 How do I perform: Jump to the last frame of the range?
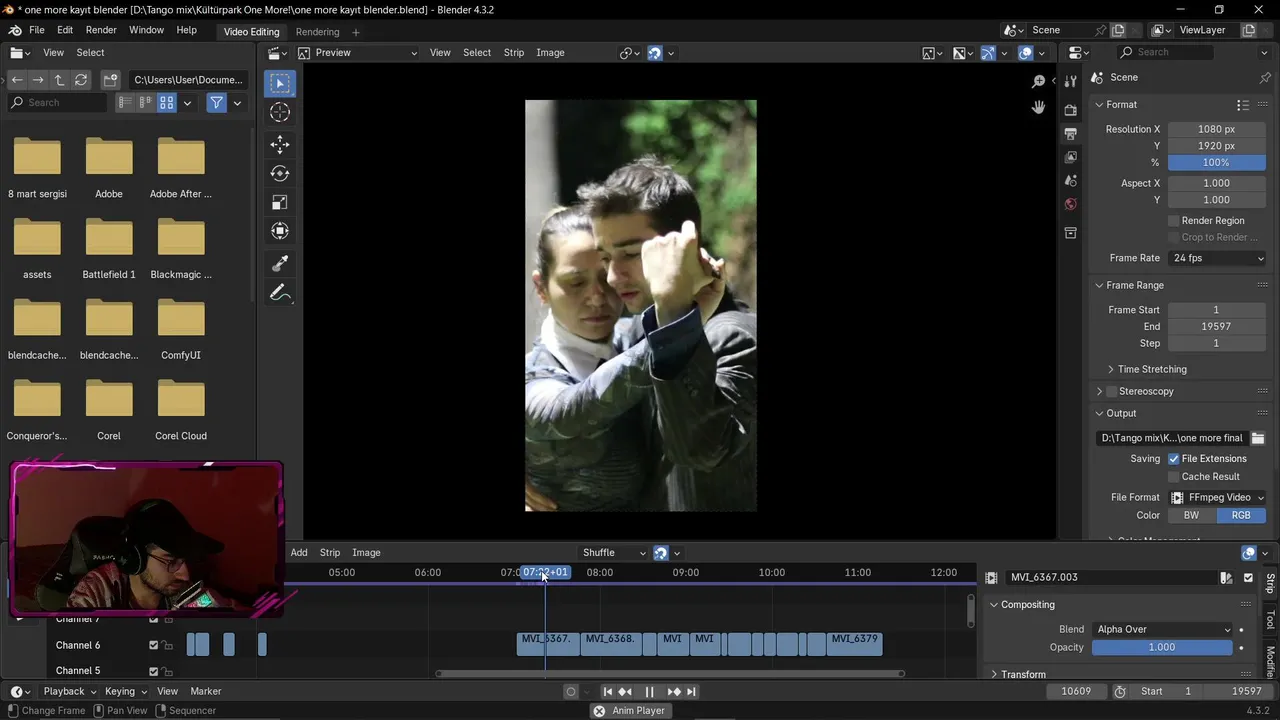pyautogui.click(x=691, y=691)
